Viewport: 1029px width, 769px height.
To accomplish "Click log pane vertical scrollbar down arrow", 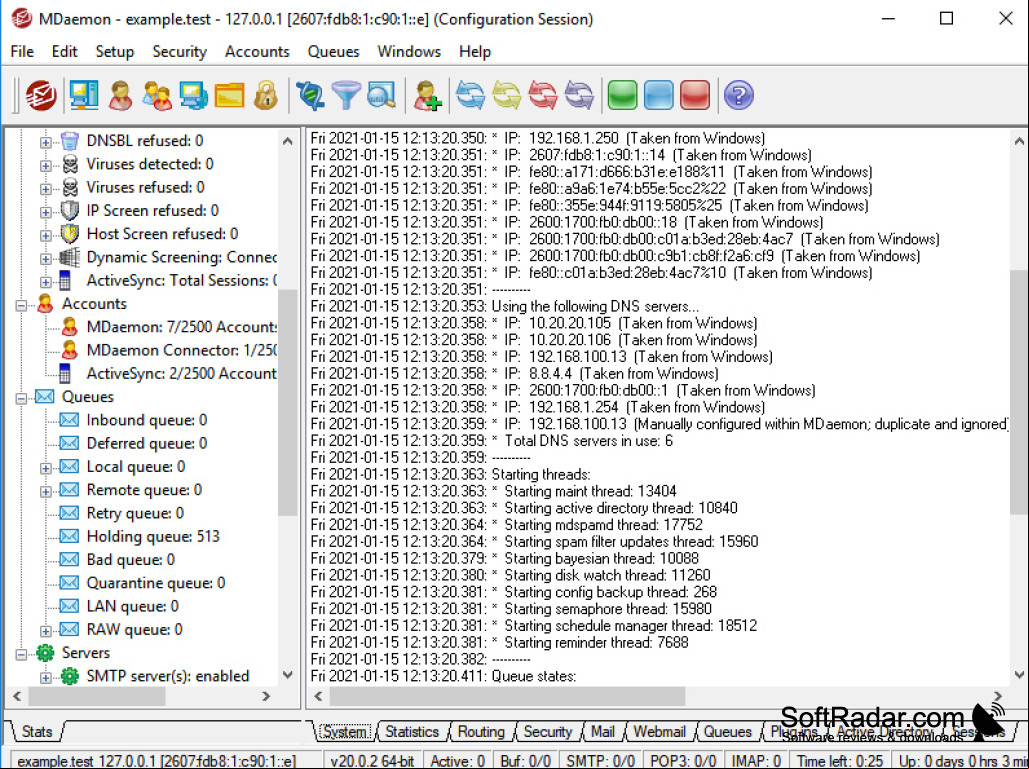I will coord(1019,675).
